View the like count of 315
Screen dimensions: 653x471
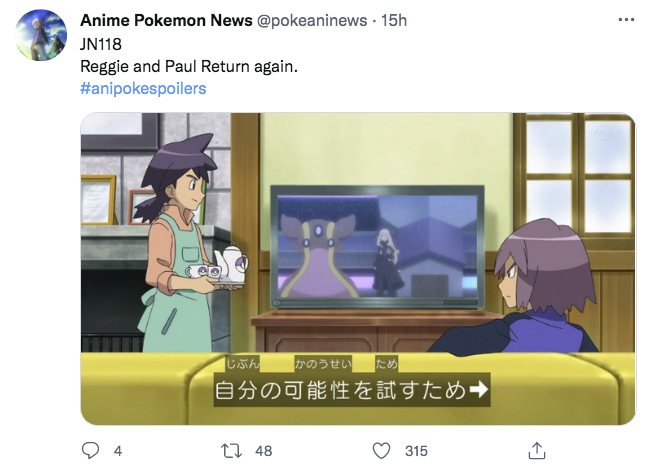(416, 451)
